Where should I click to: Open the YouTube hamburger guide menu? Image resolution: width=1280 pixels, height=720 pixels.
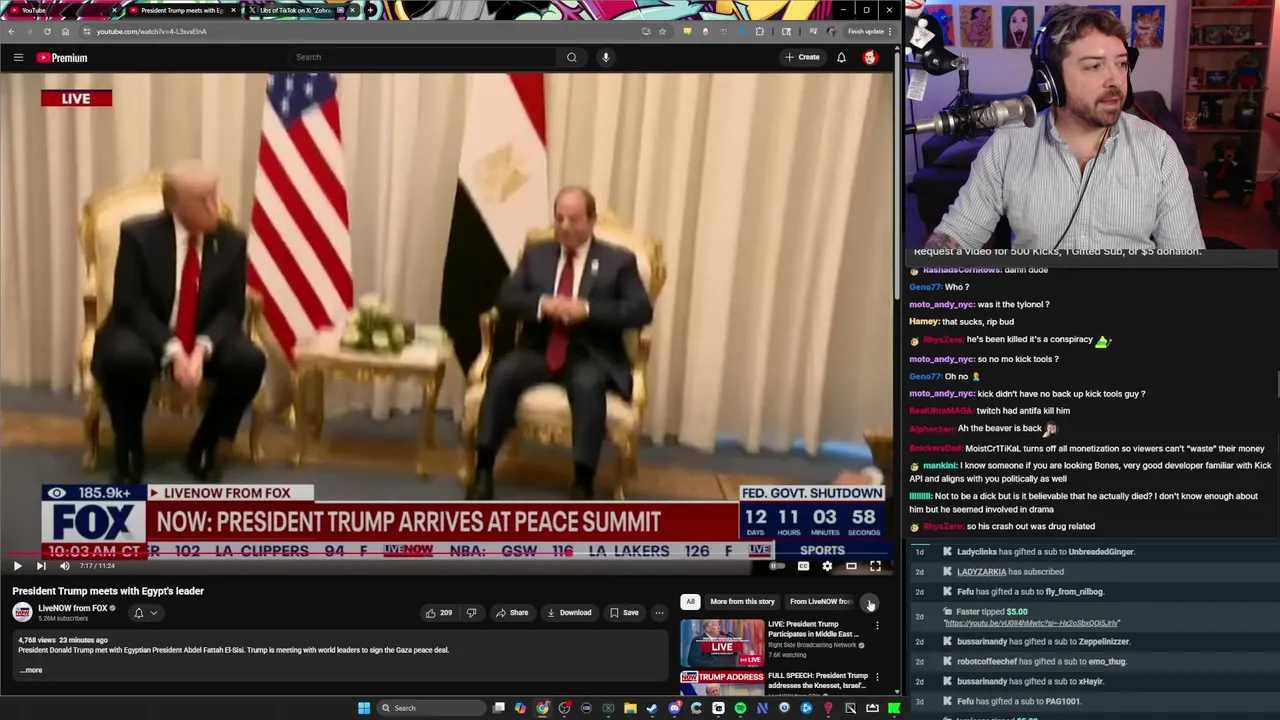click(x=18, y=58)
